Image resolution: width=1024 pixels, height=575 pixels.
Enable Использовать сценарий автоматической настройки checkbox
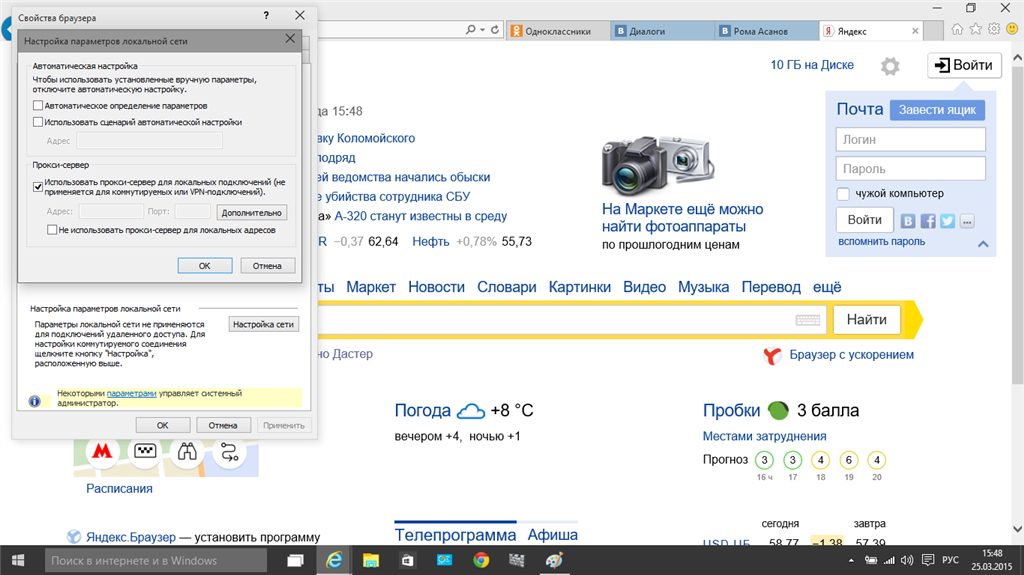click(38, 122)
